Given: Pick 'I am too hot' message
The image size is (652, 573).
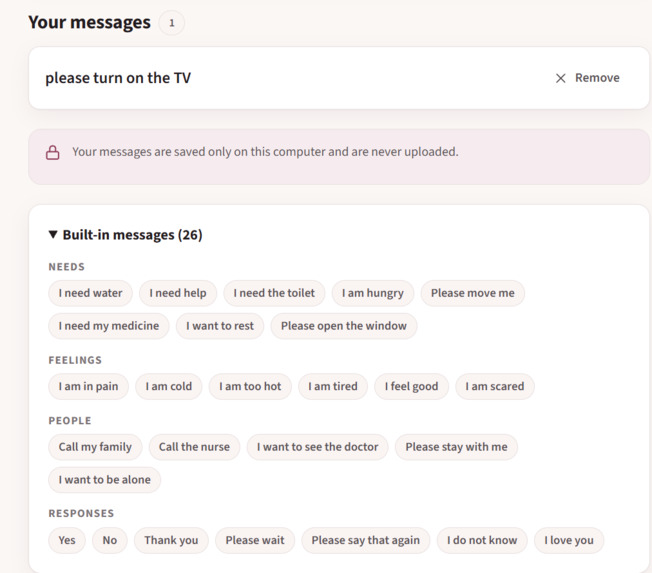Looking at the screenshot, I should [x=250, y=387].
